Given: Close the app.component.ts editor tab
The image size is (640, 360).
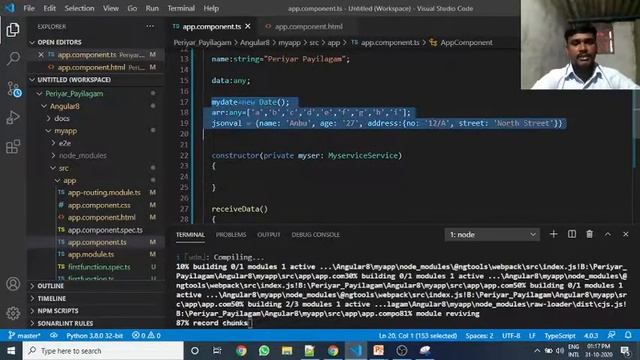Looking at the screenshot, I should coord(248,27).
